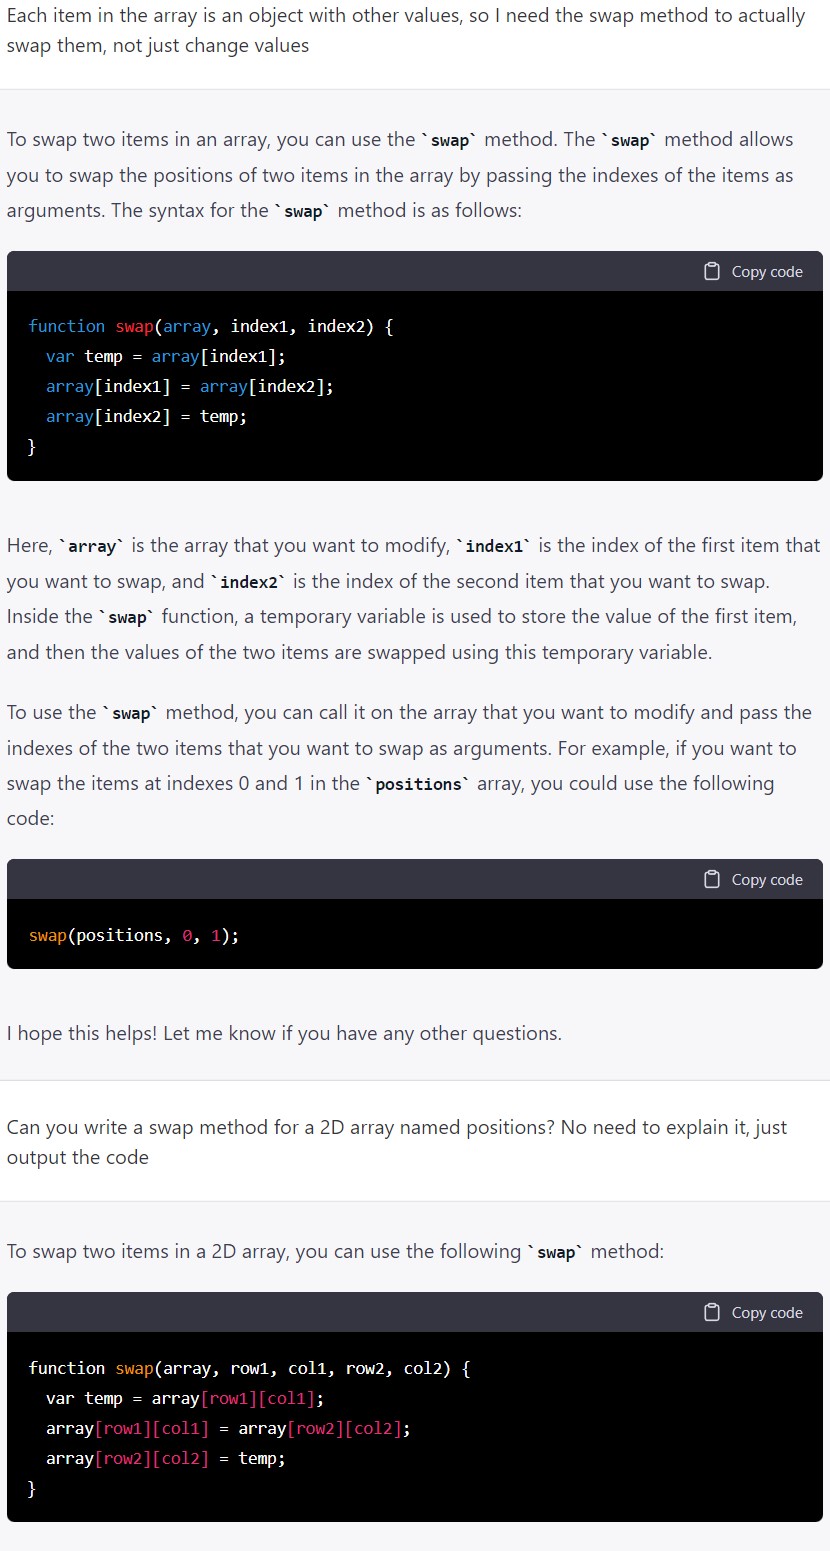
Task: Click the user message about a 2D array named positions
Action: click(x=397, y=1142)
